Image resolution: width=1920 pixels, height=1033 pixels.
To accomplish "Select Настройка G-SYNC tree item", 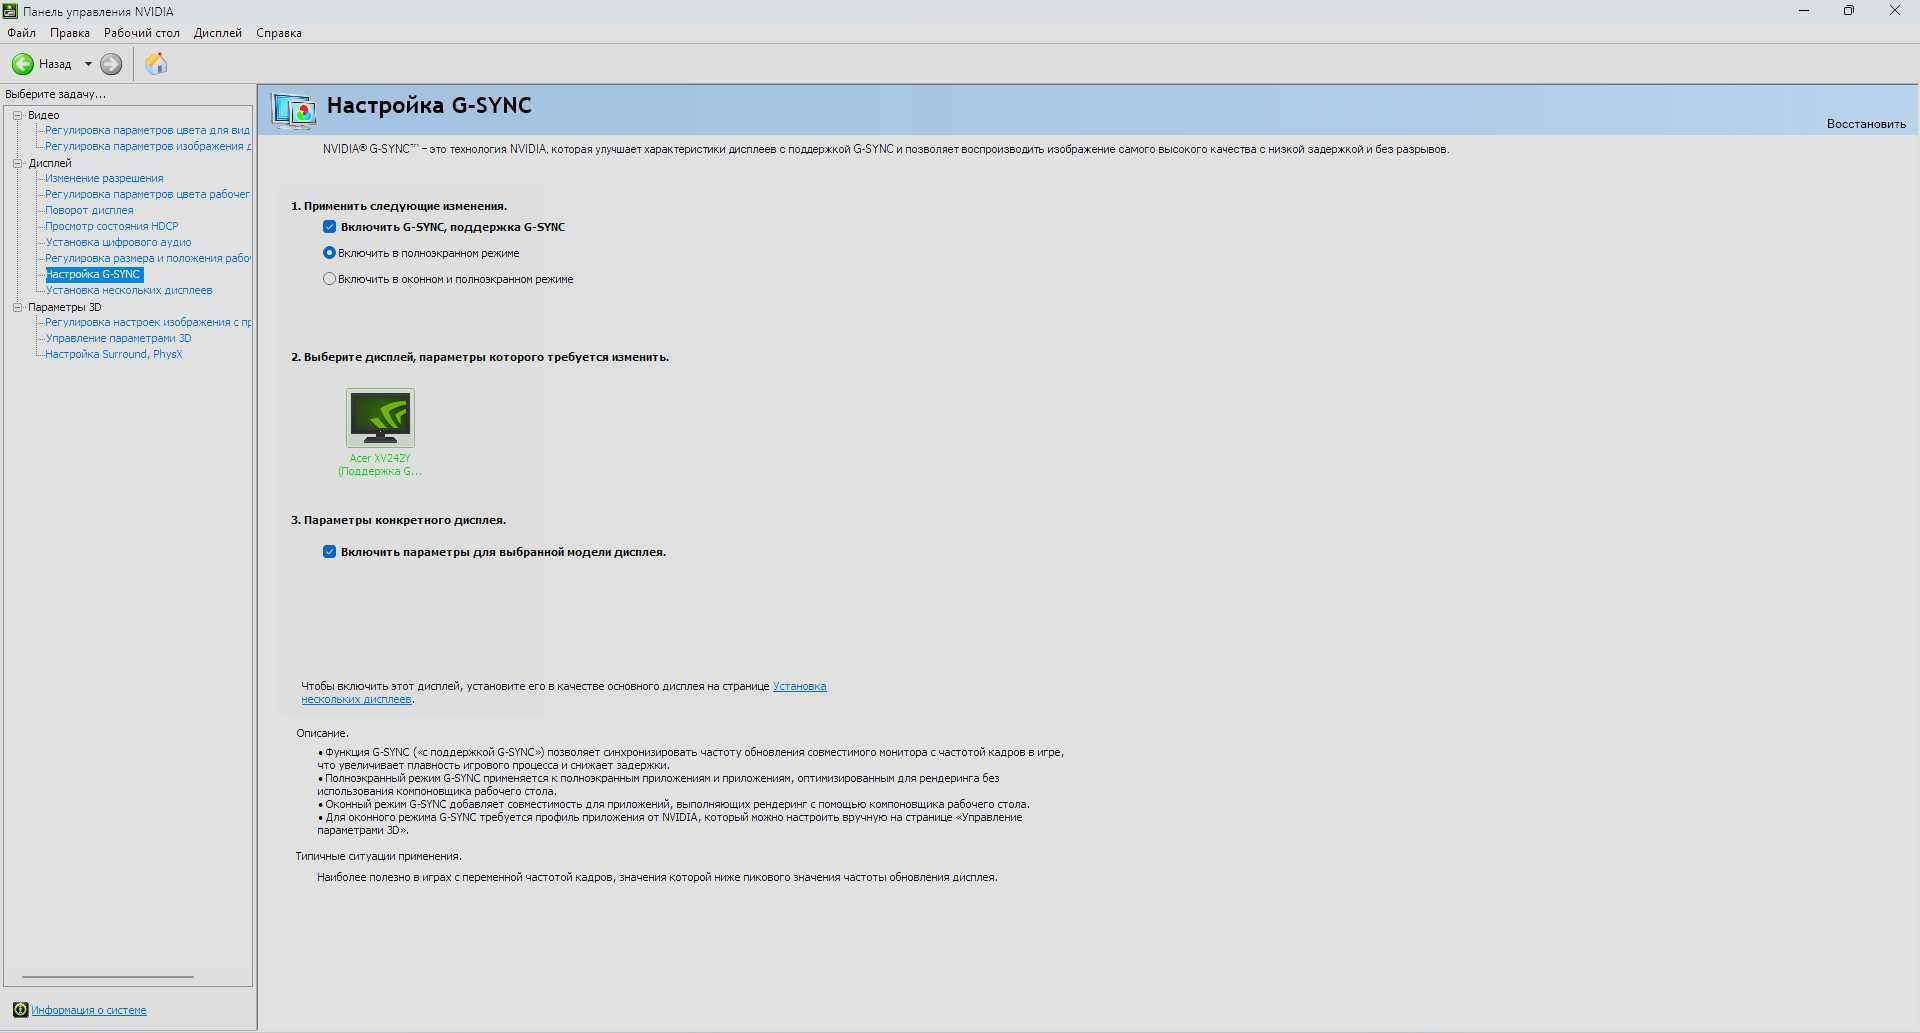I will tap(94, 274).
